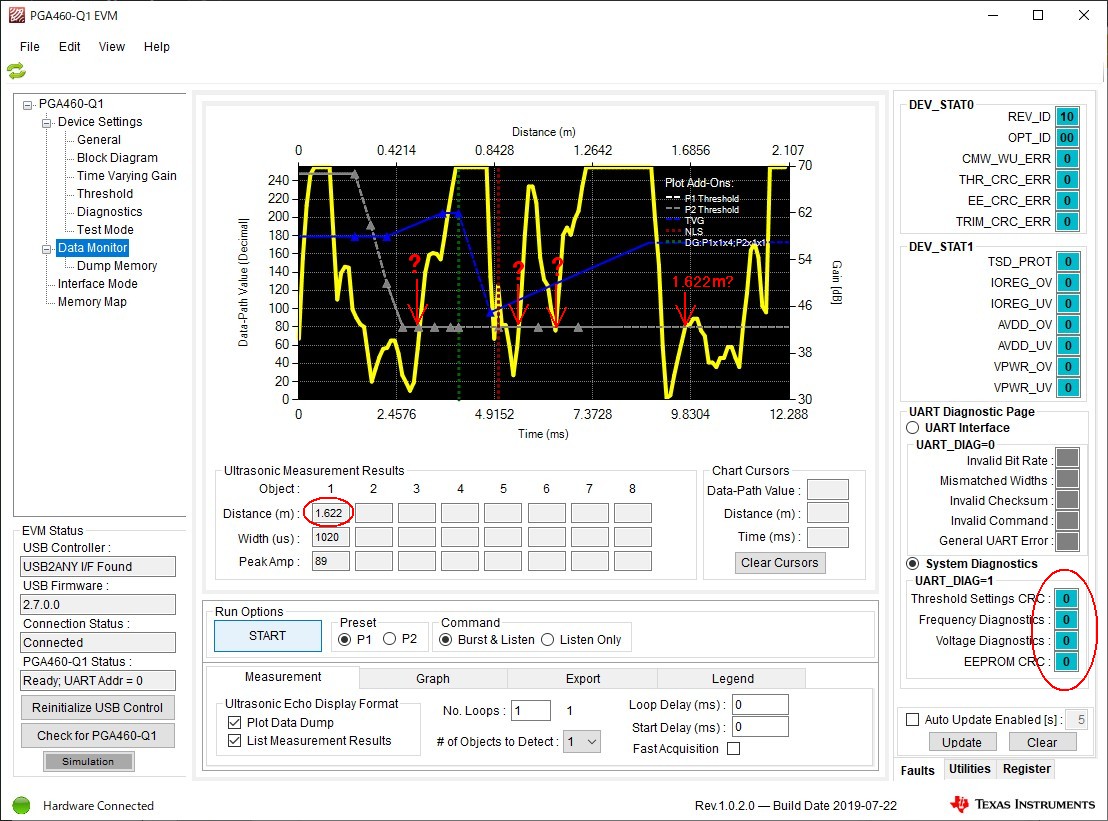The image size is (1108, 821).
Task: Select Burst & Listen command option
Action: [x=446, y=639]
